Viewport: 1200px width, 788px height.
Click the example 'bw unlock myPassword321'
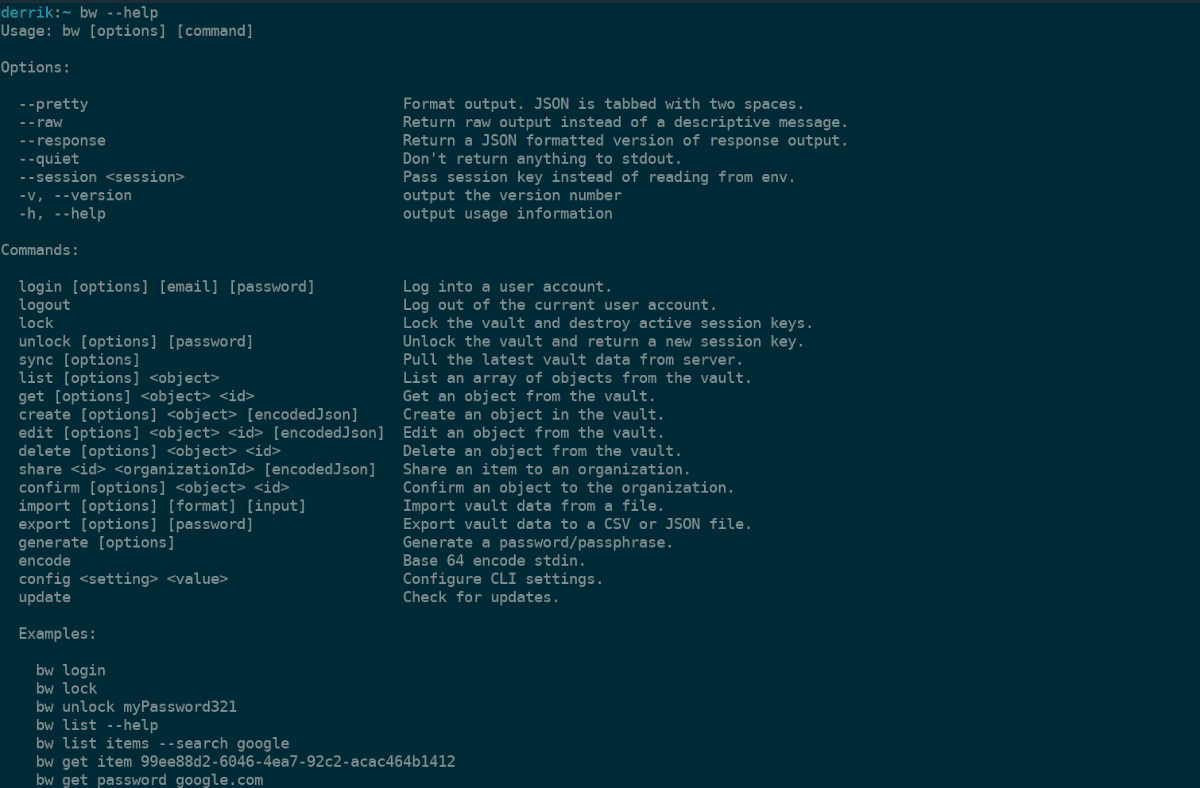tap(136, 707)
